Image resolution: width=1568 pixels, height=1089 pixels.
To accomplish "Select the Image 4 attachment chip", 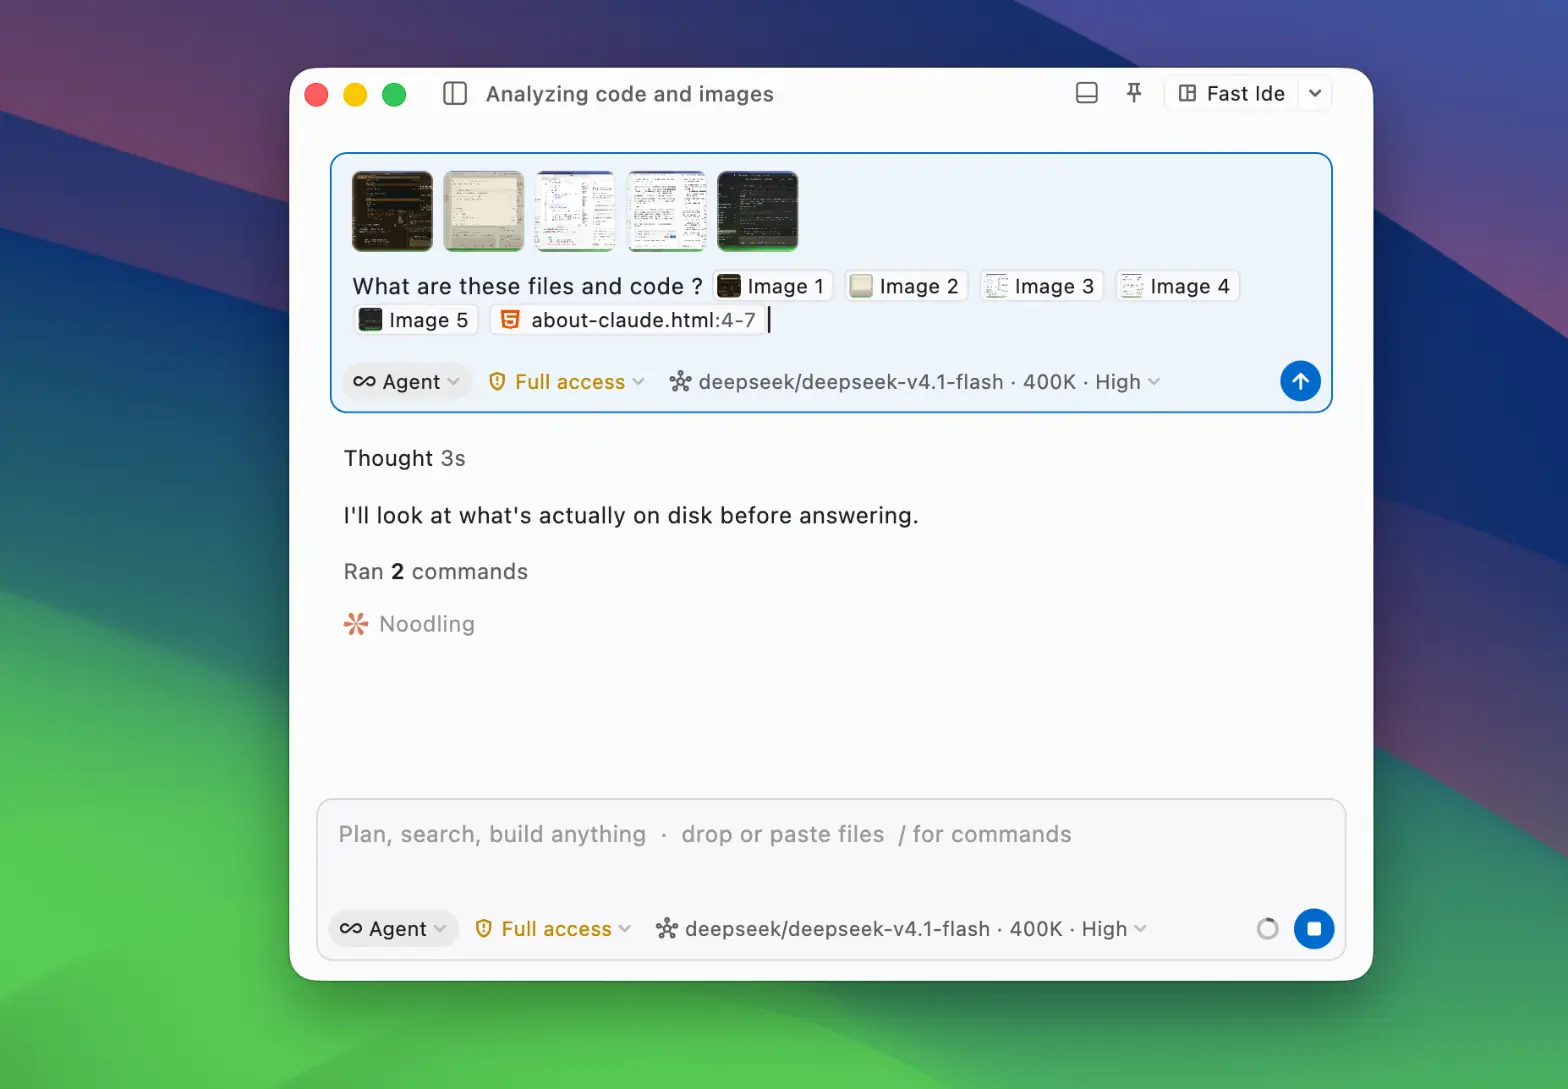I will click(x=1176, y=286).
